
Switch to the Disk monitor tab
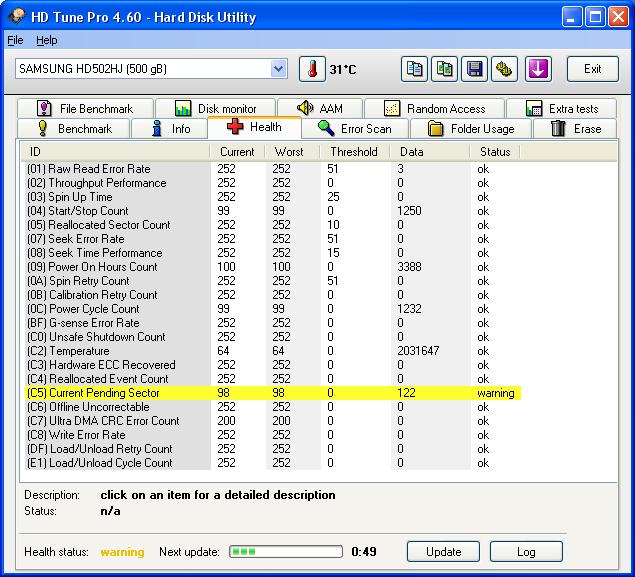[x=215, y=109]
